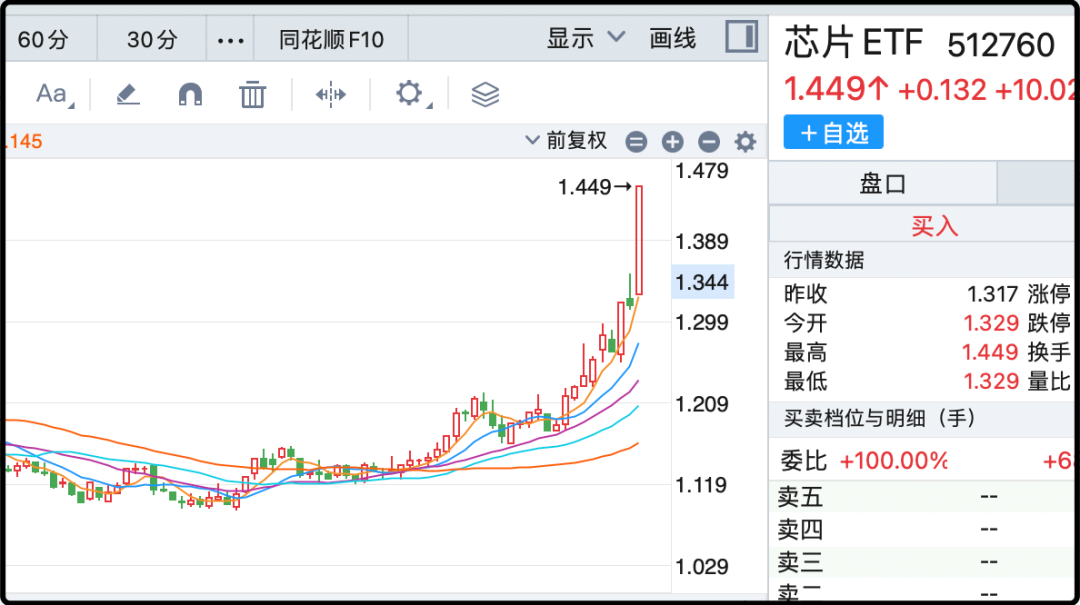Image resolution: width=1080 pixels, height=605 pixels.
Task: Click the +自选 button
Action: 833,133
